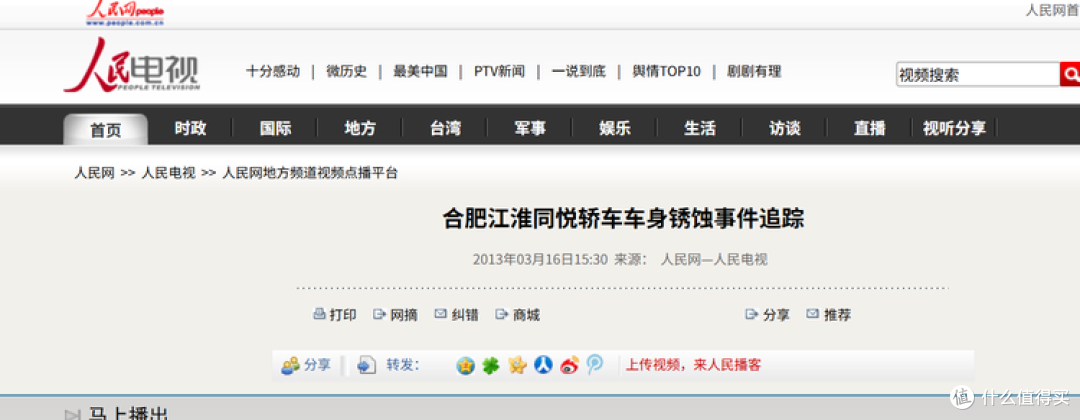Click the 人民网 breadcrumb link

pos(94,174)
